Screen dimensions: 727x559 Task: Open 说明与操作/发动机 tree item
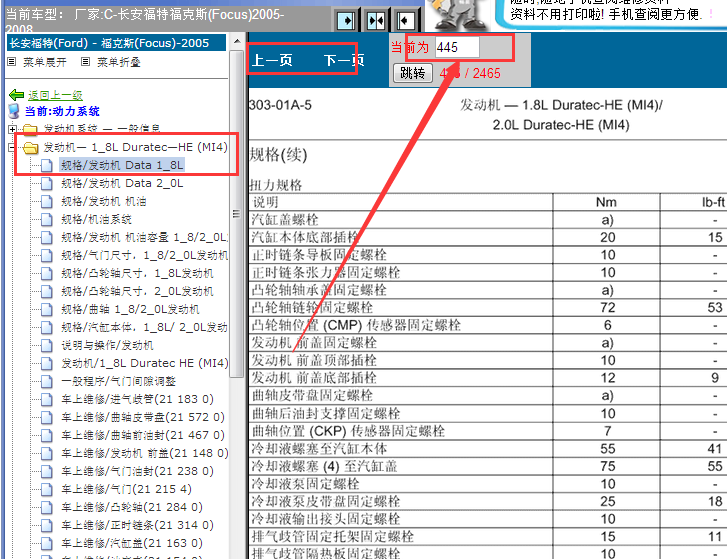107,345
